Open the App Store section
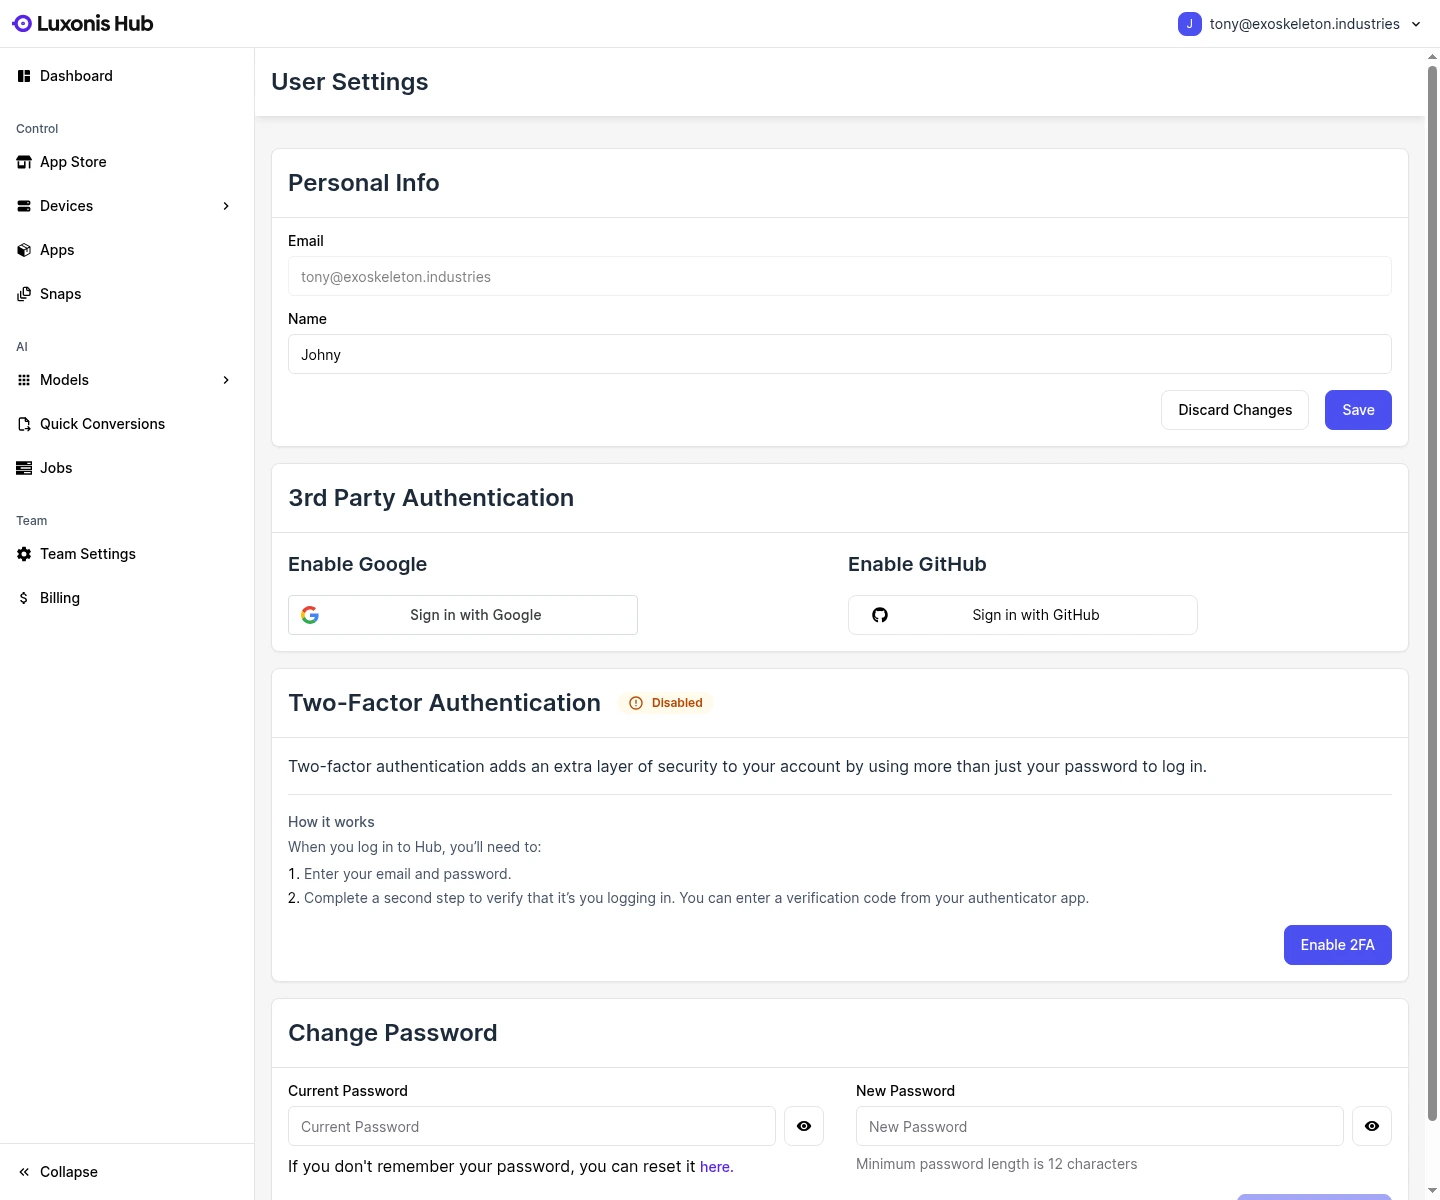1440x1200 pixels. [x=73, y=161]
